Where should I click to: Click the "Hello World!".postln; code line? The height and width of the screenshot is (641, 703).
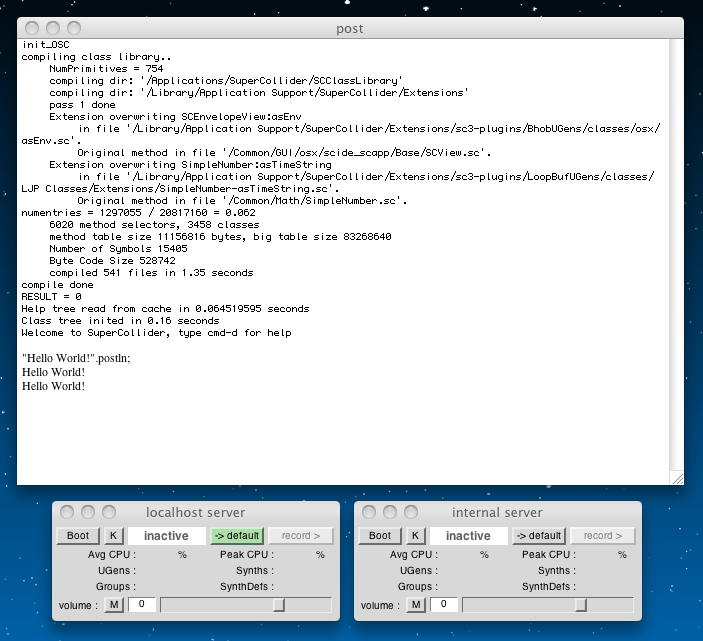tap(76, 358)
